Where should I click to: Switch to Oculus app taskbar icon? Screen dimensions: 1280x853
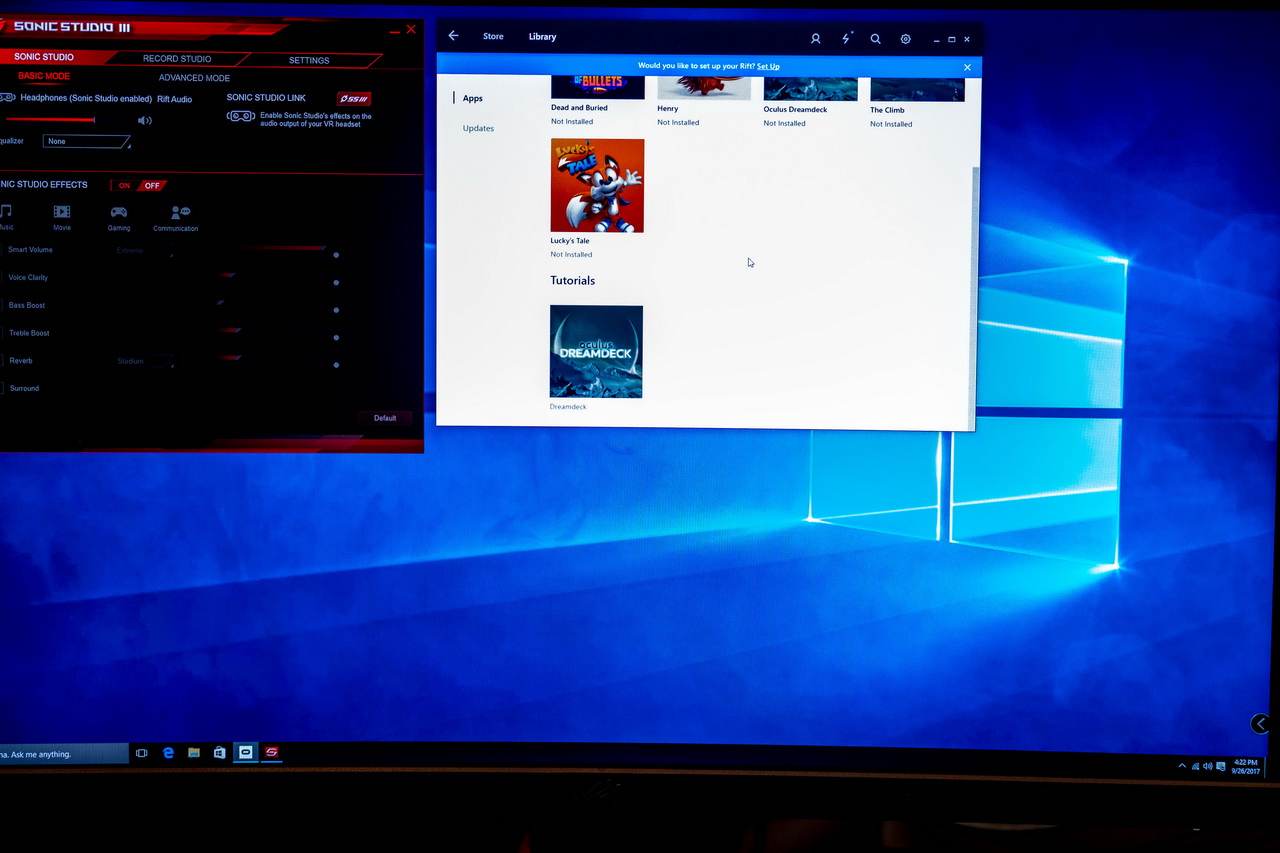point(245,752)
